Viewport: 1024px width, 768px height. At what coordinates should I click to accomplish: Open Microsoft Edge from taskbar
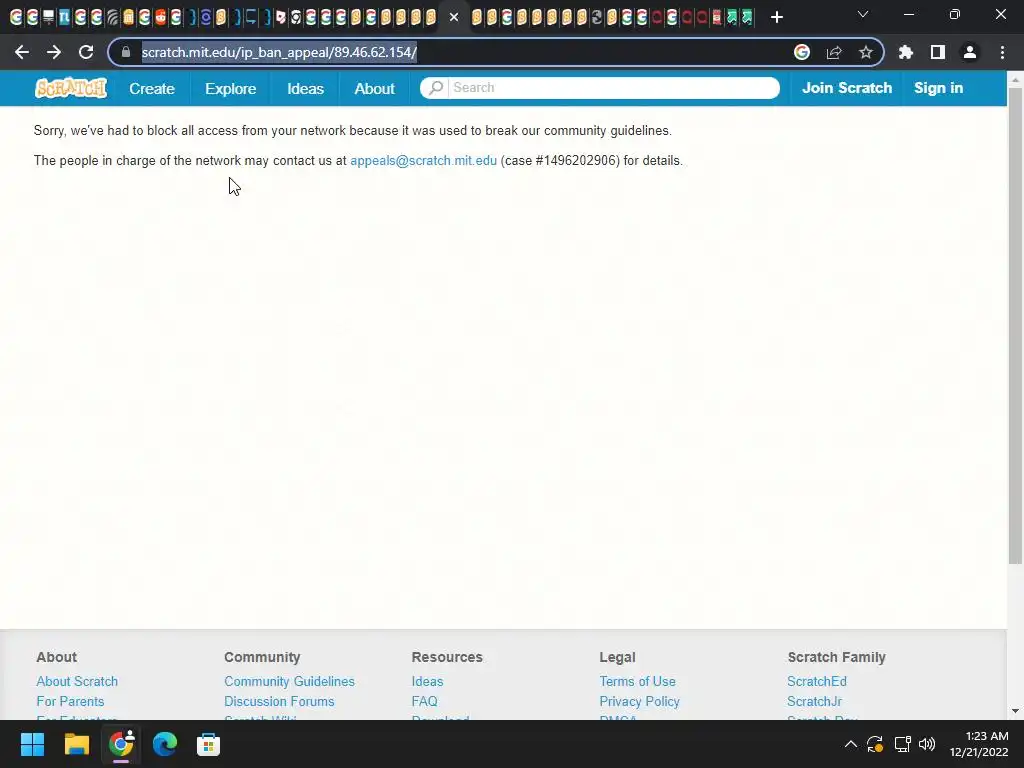coord(165,744)
